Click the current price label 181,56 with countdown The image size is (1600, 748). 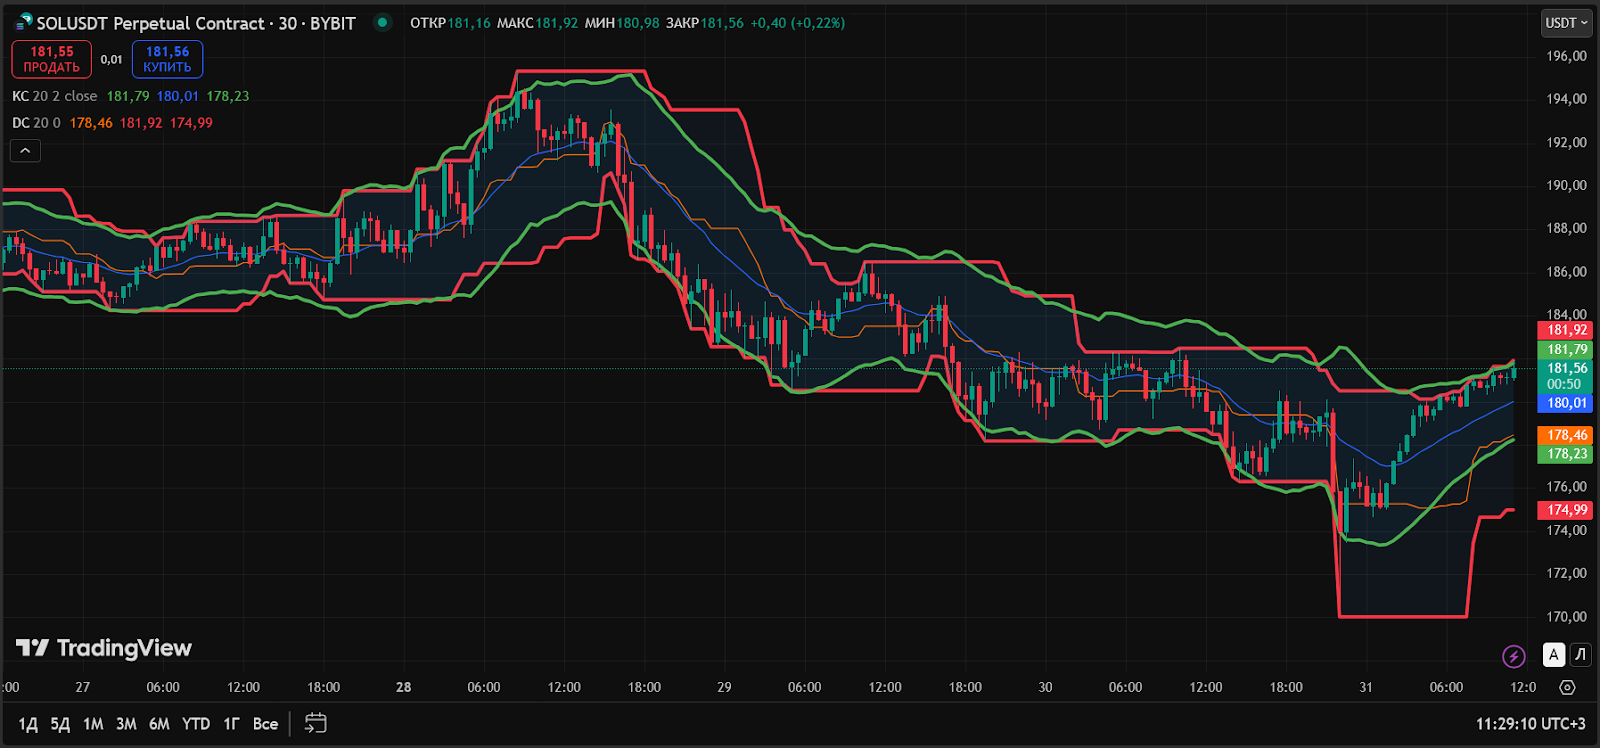1565,376
